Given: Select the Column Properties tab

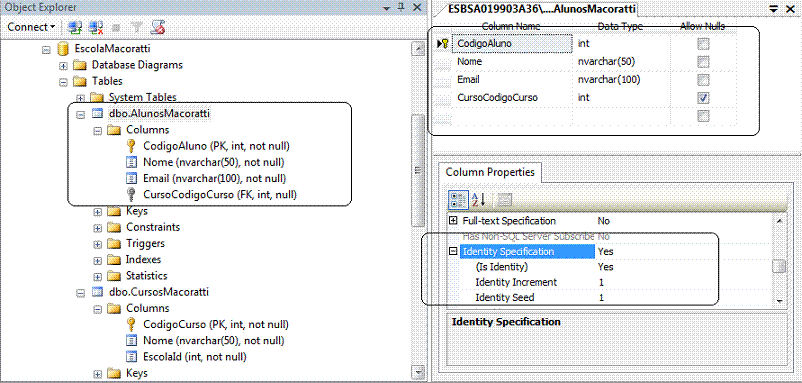Looking at the screenshot, I should pos(490,172).
